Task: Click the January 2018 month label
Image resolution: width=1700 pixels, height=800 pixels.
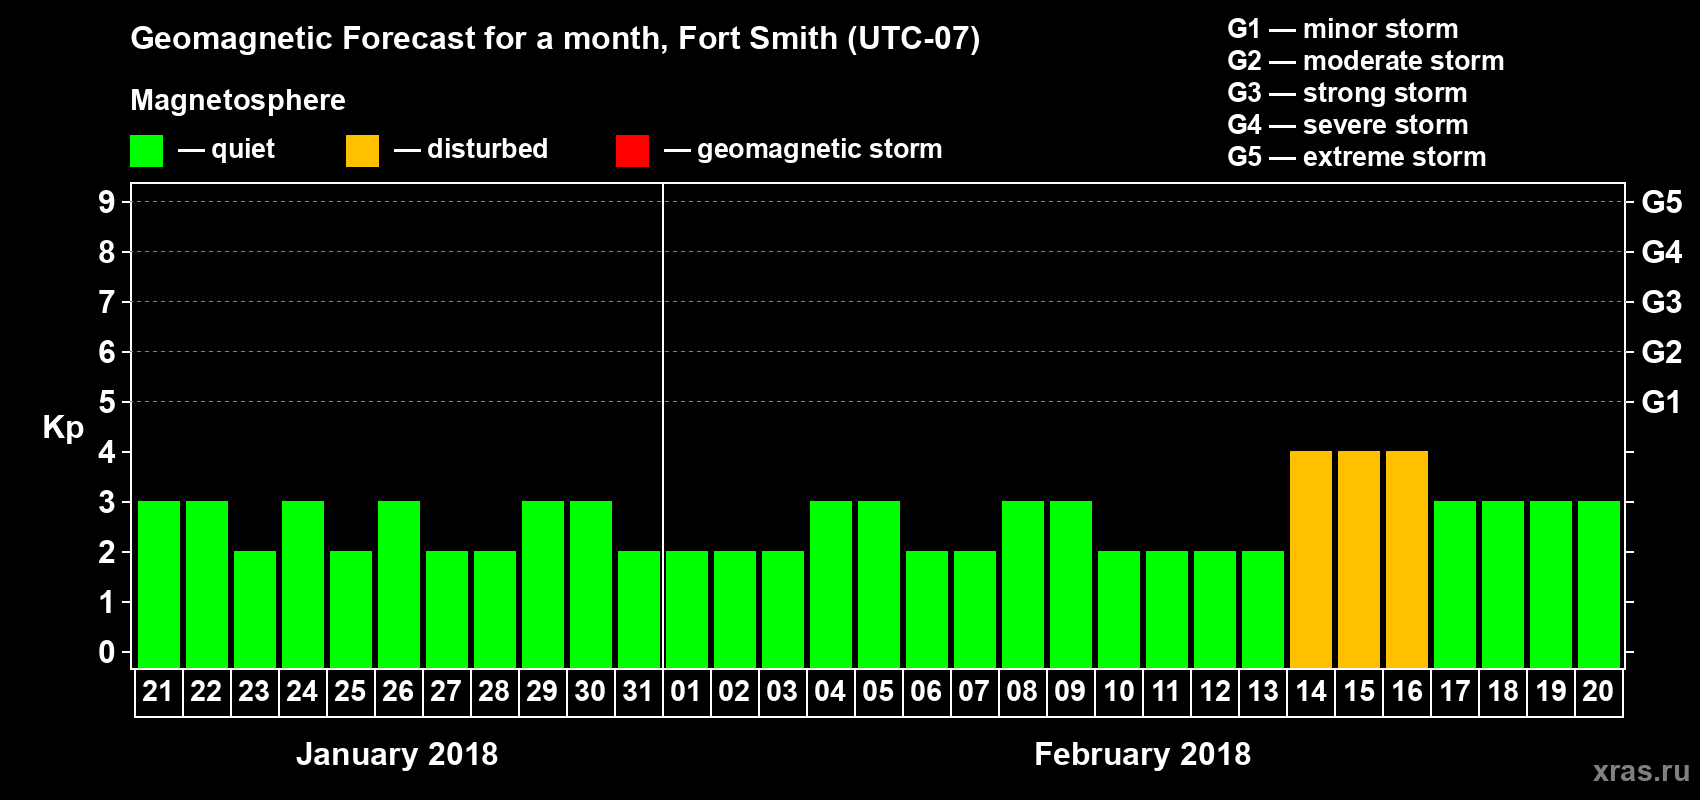Action: pyautogui.click(x=397, y=754)
